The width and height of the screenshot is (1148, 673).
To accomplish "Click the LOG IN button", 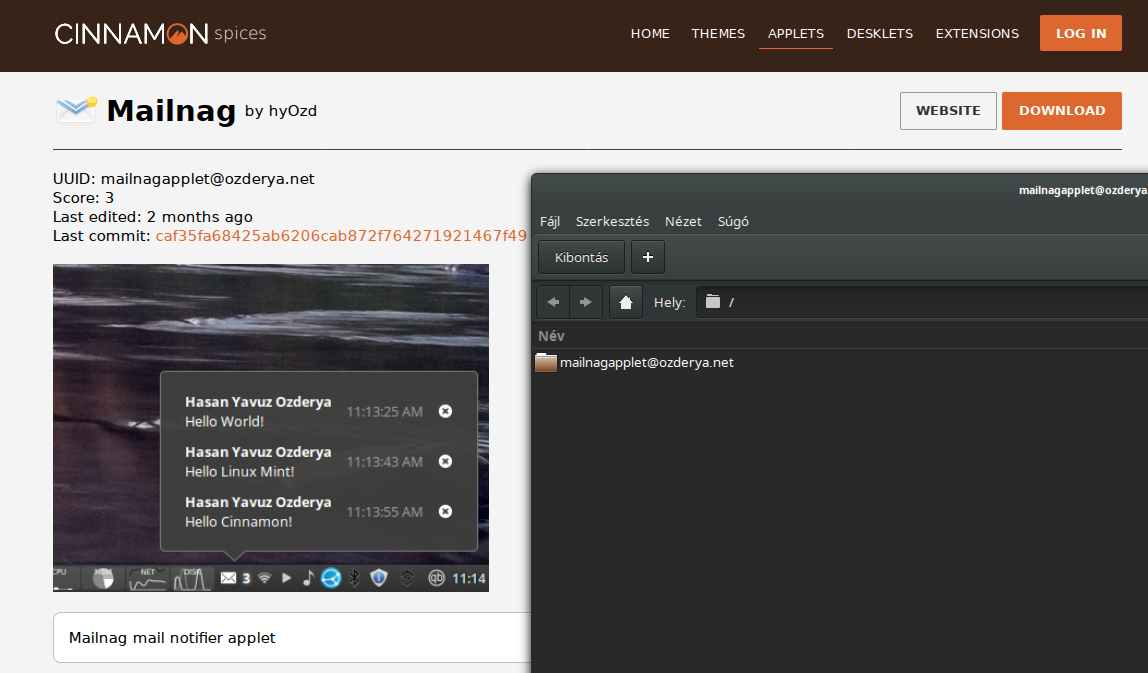I will point(1081,34).
